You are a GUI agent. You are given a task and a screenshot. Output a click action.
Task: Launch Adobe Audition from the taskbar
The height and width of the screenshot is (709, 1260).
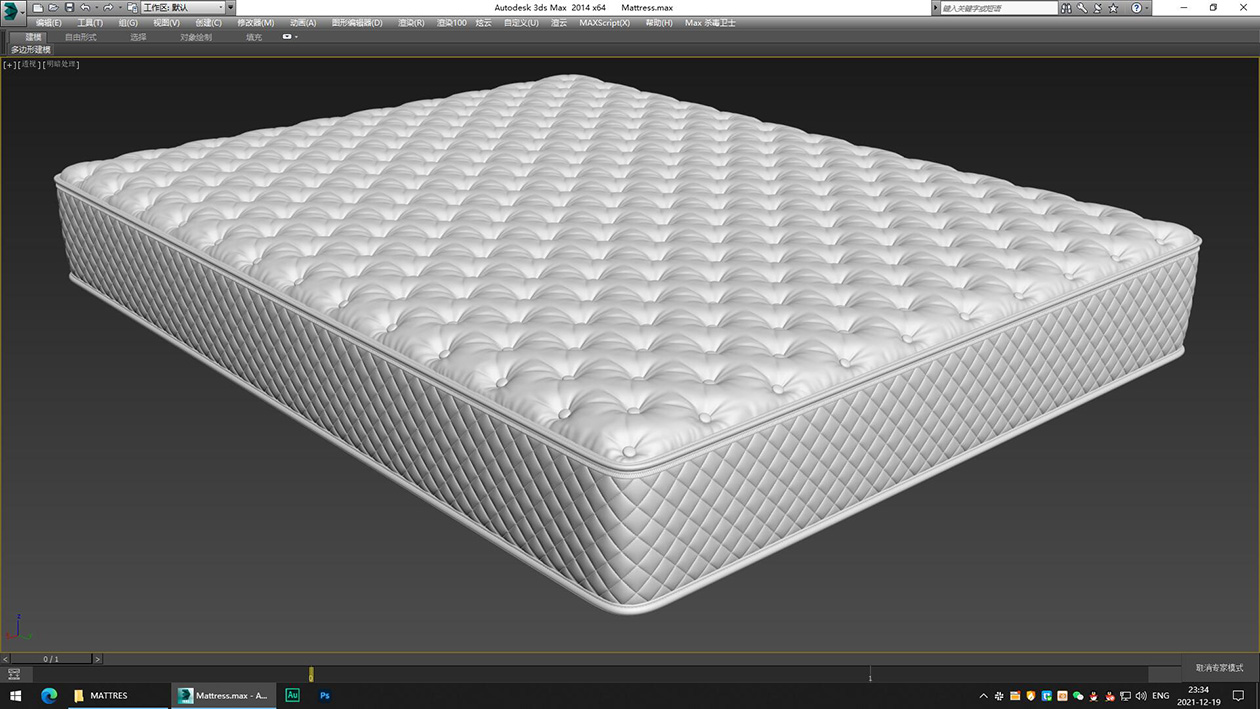click(292, 695)
